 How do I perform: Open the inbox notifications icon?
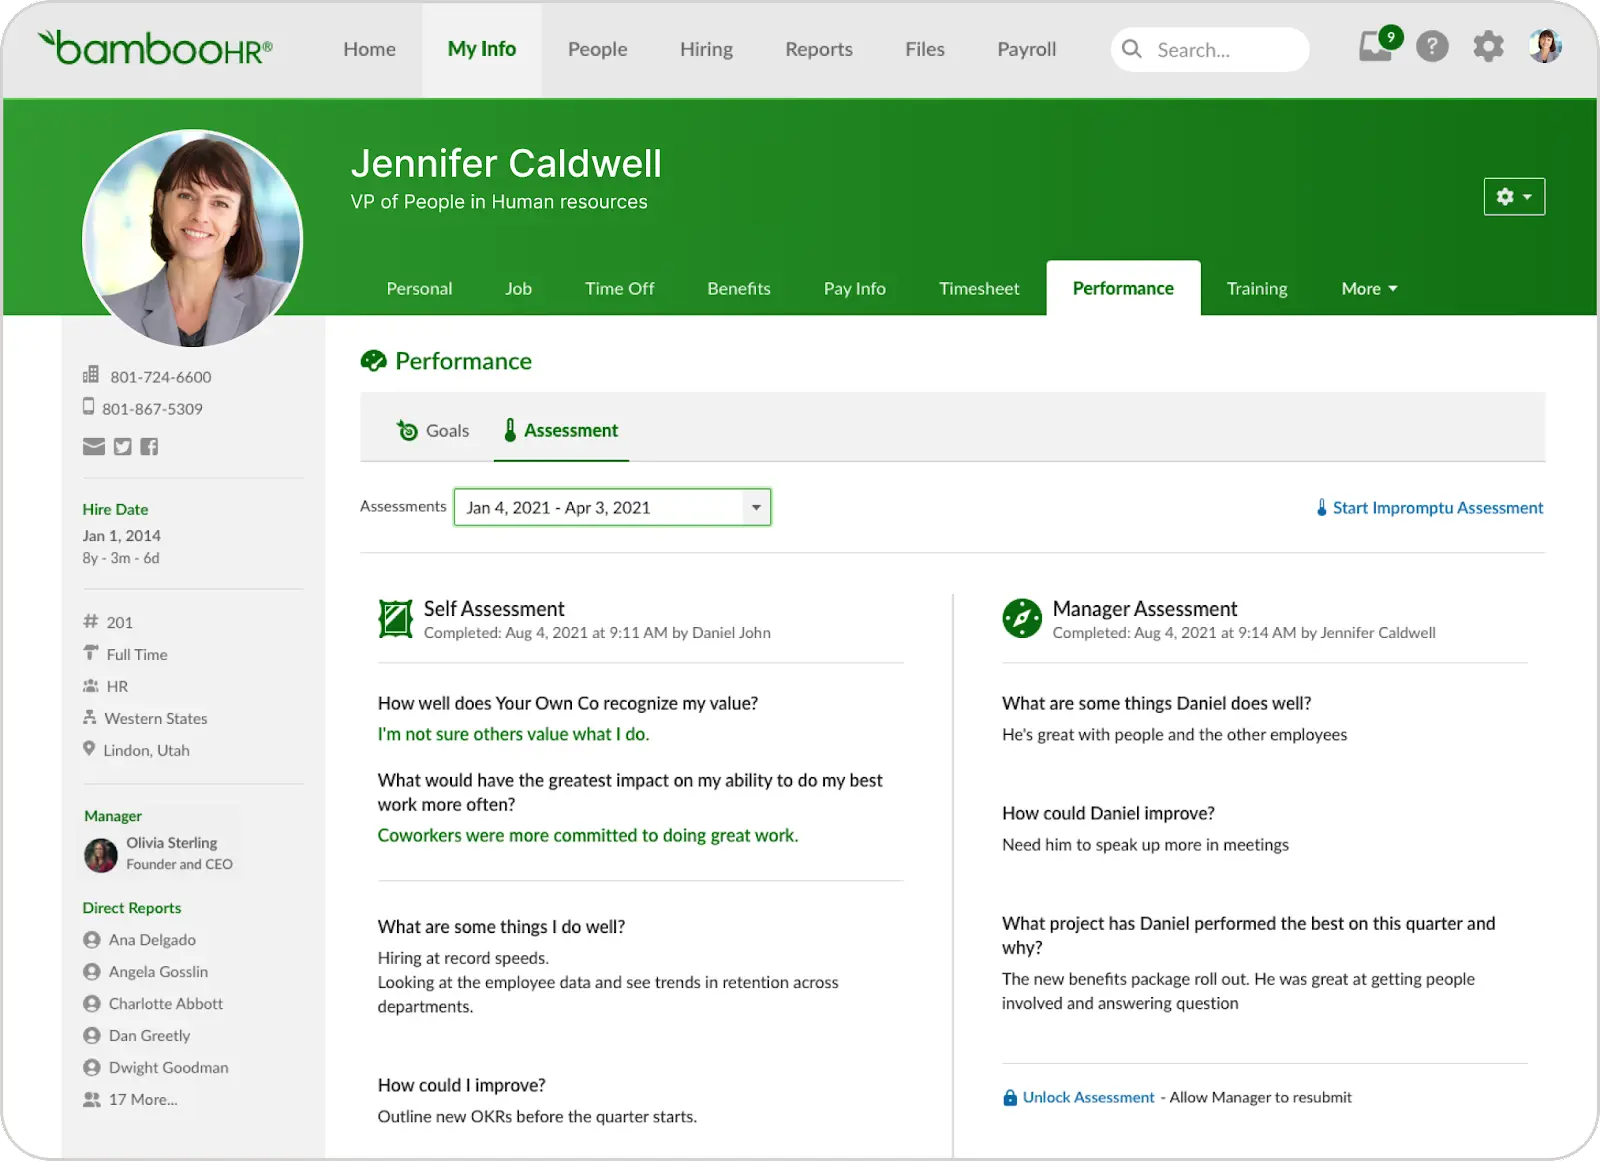(1377, 47)
